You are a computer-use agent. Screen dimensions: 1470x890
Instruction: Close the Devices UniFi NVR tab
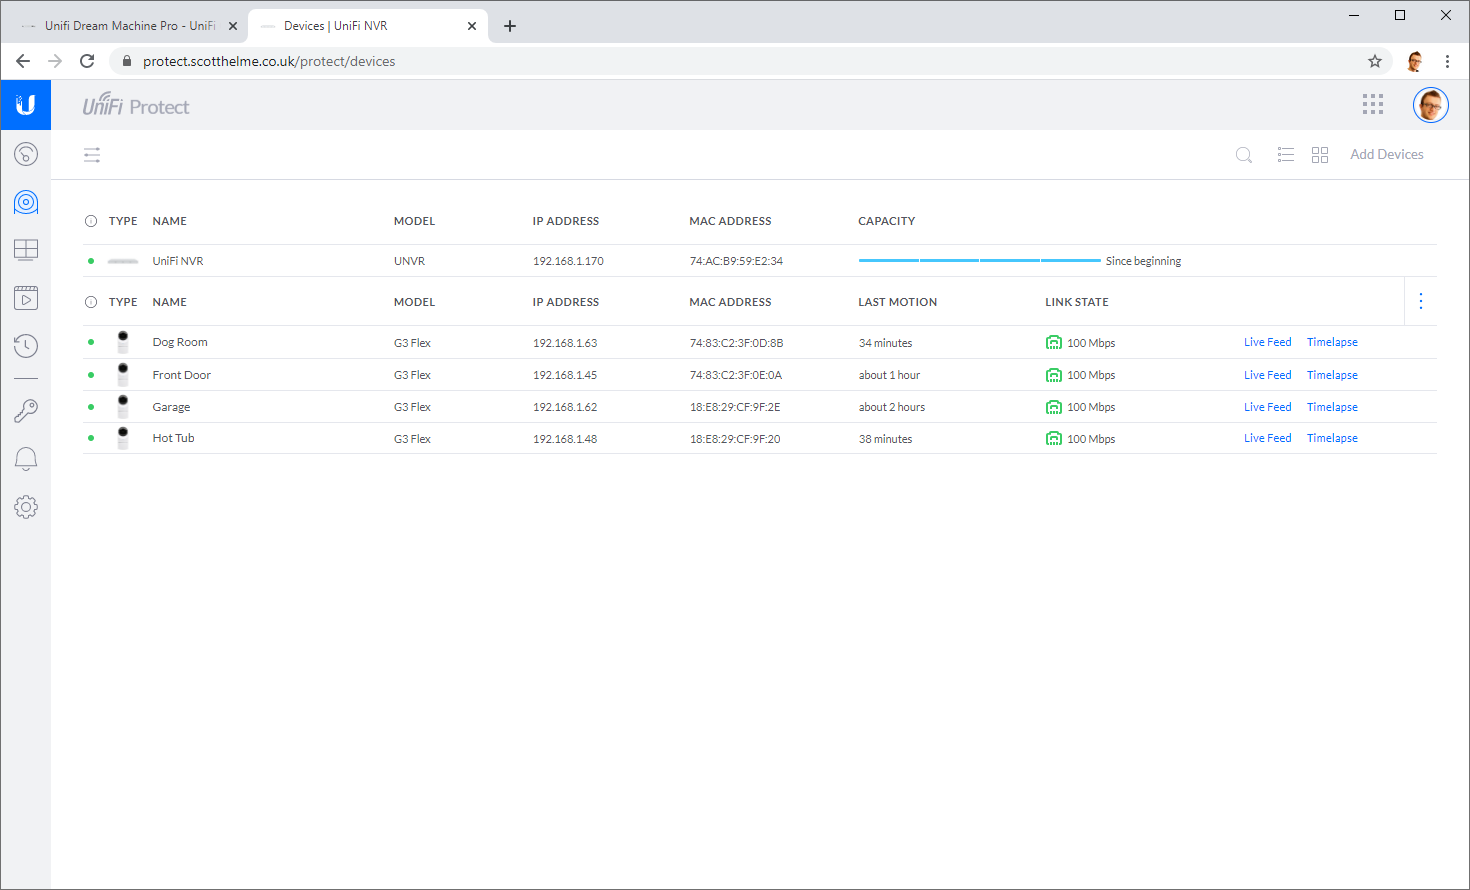[x=472, y=26]
